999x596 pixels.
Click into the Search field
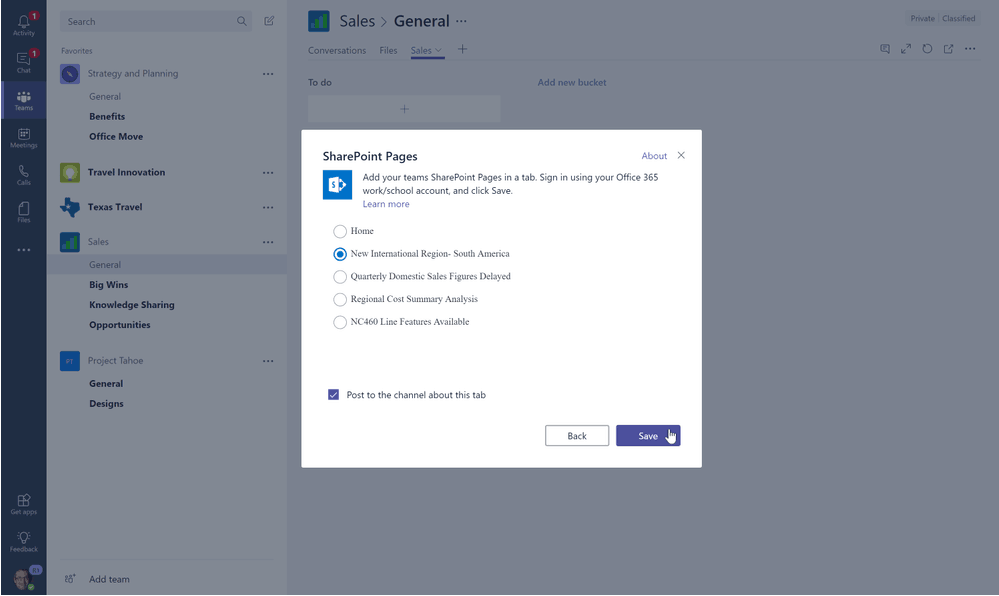click(x=156, y=22)
